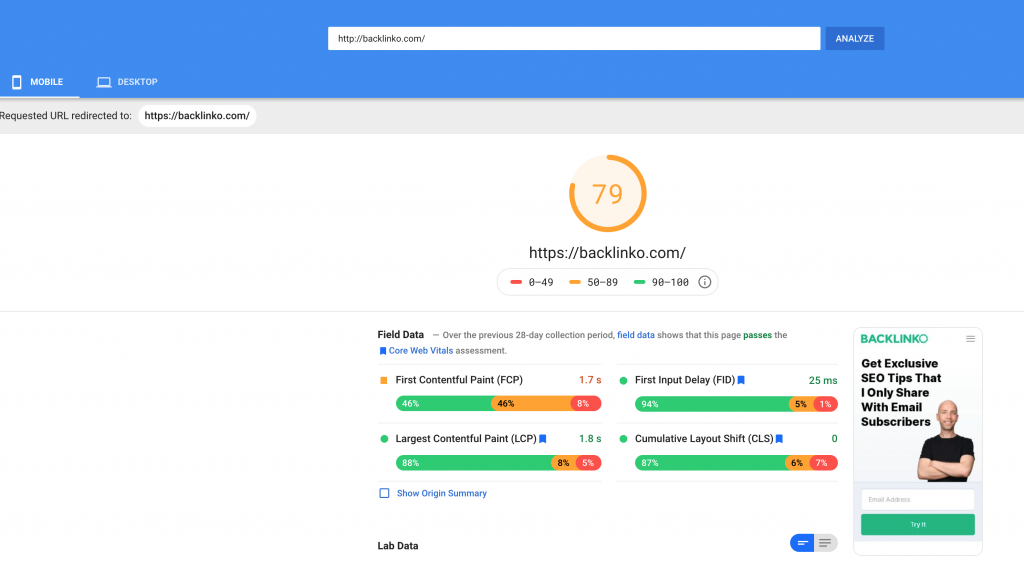The width and height of the screenshot is (1024, 569).
Task: Click the Try It button in preview
Action: (917, 524)
